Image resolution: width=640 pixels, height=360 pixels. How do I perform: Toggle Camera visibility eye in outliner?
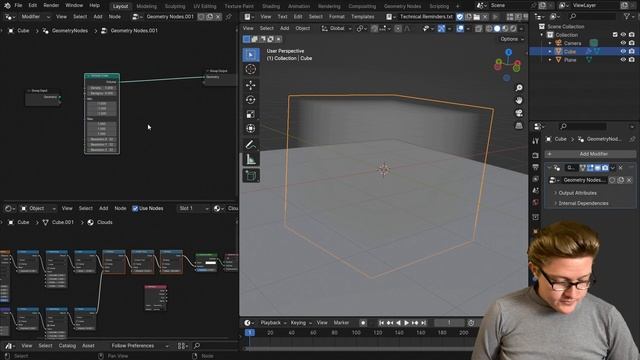pos(623,43)
